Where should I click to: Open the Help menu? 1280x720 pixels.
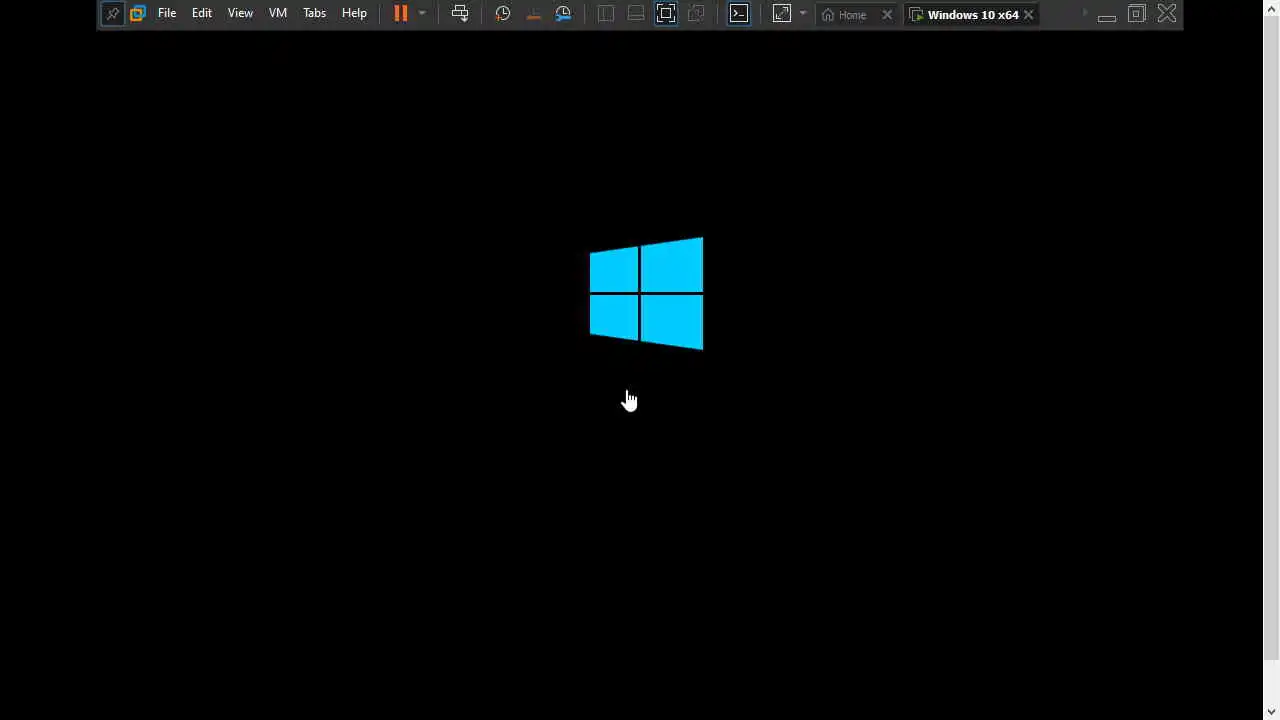[x=354, y=13]
